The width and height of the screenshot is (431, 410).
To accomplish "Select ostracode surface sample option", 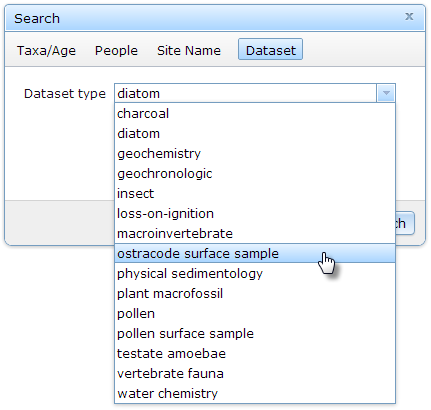I will (255, 253).
